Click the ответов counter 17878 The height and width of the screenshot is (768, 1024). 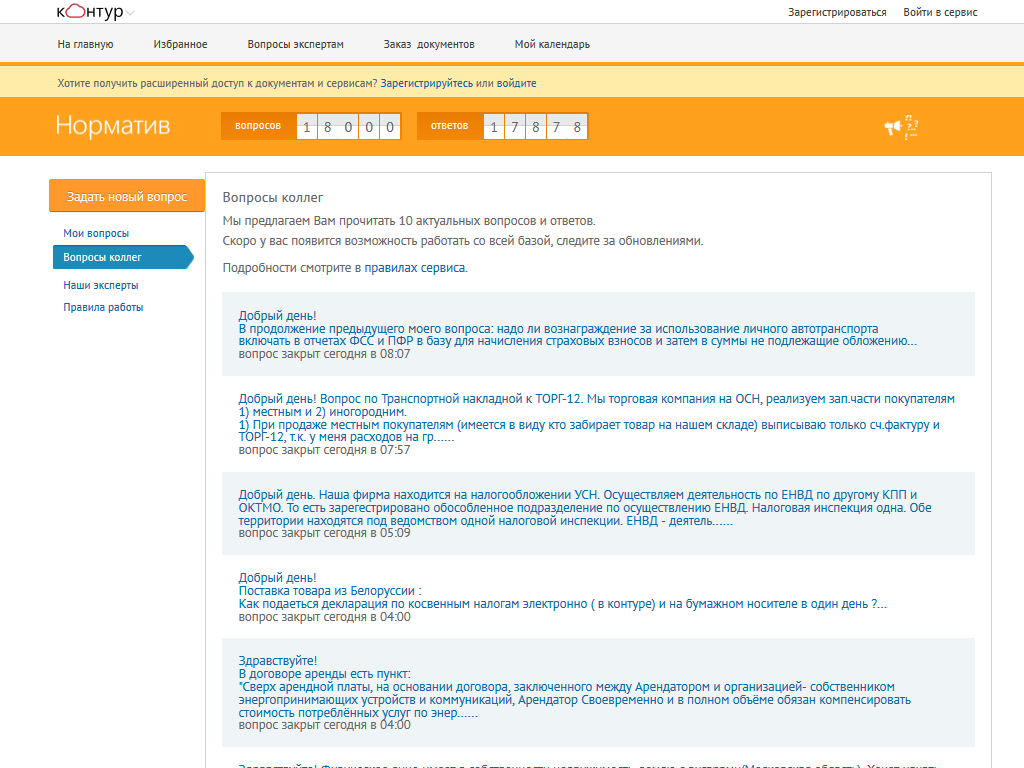[503, 127]
